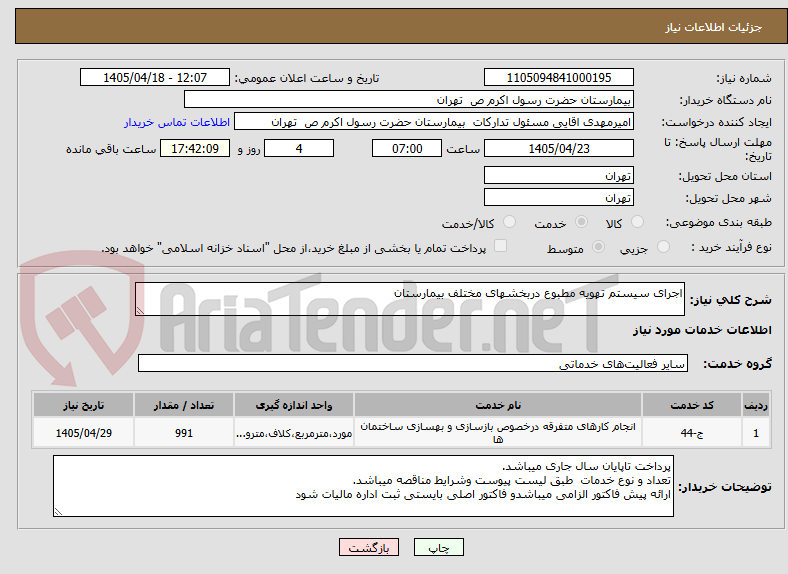The image size is (788, 574).
Task: Click the کد خدمت column header
Action: (x=692, y=405)
